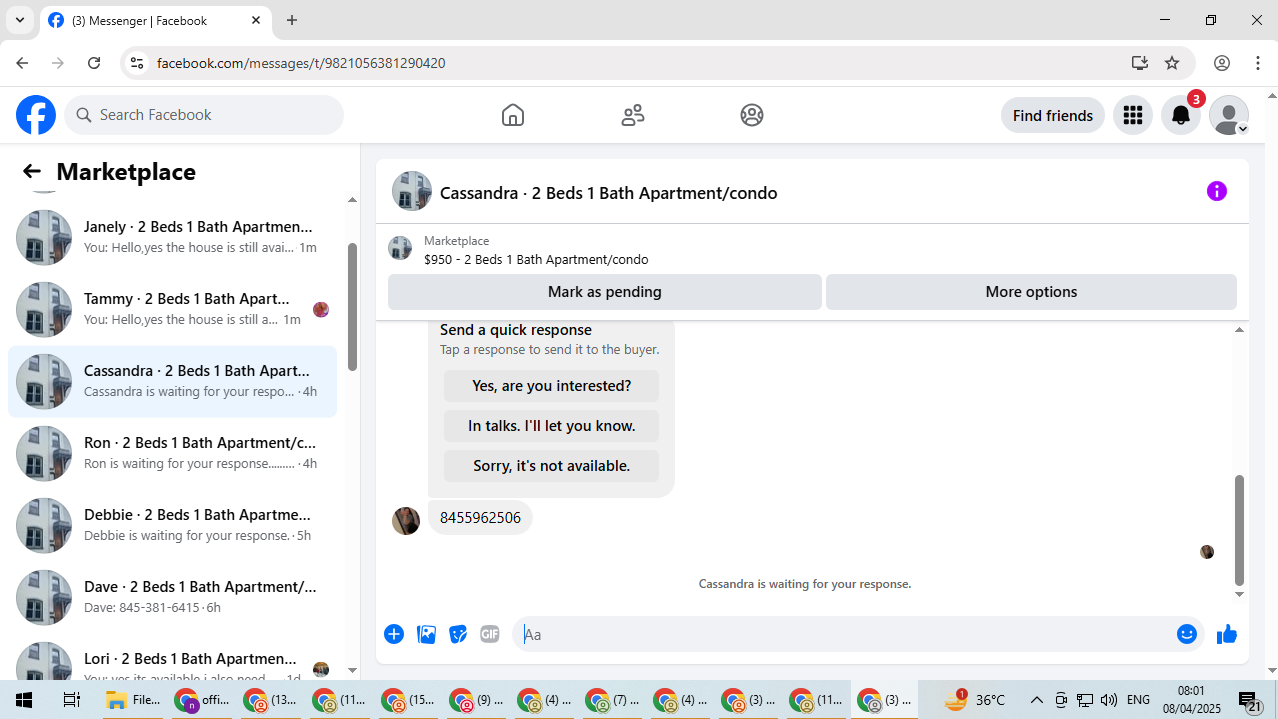Open the Facebook logo home link
This screenshot has height=719, width=1278.
pyautogui.click(x=36, y=115)
